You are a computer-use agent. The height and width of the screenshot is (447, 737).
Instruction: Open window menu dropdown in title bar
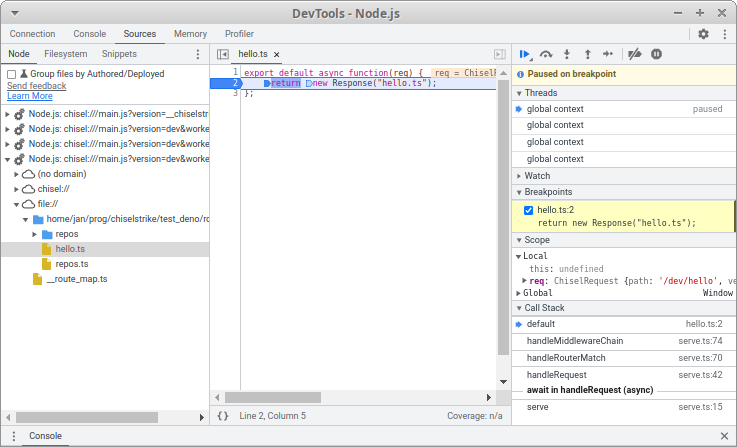coord(15,13)
